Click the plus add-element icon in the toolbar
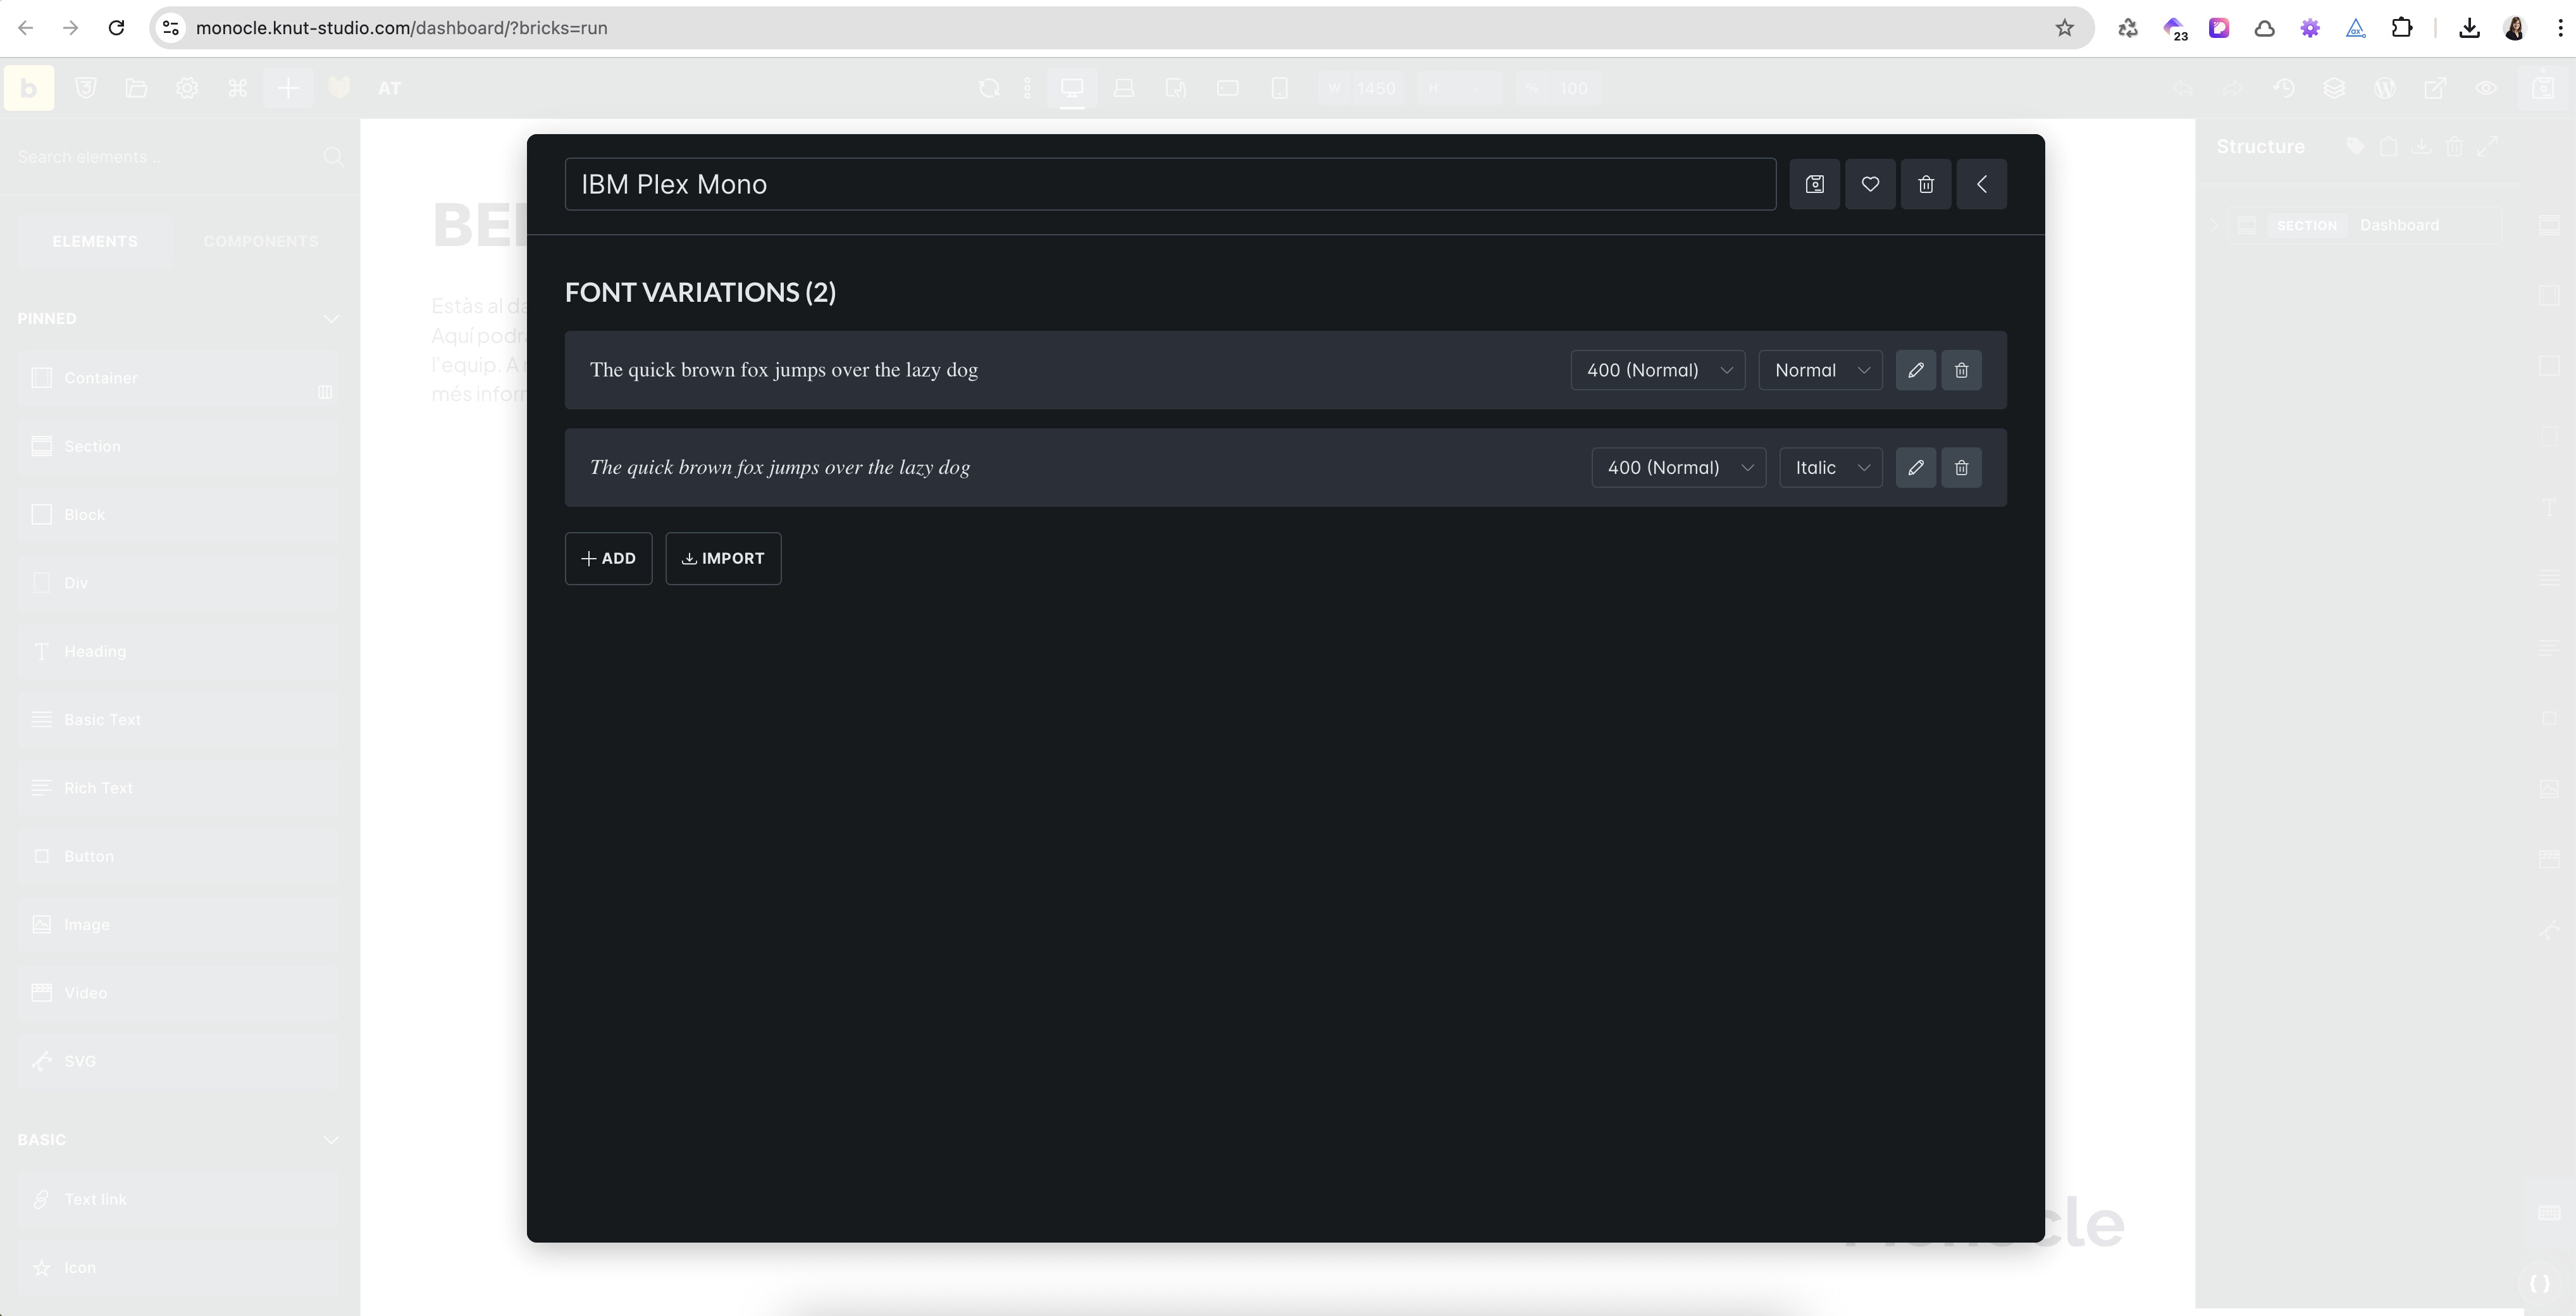Viewport: 2576px width, 1316px height. click(x=287, y=88)
